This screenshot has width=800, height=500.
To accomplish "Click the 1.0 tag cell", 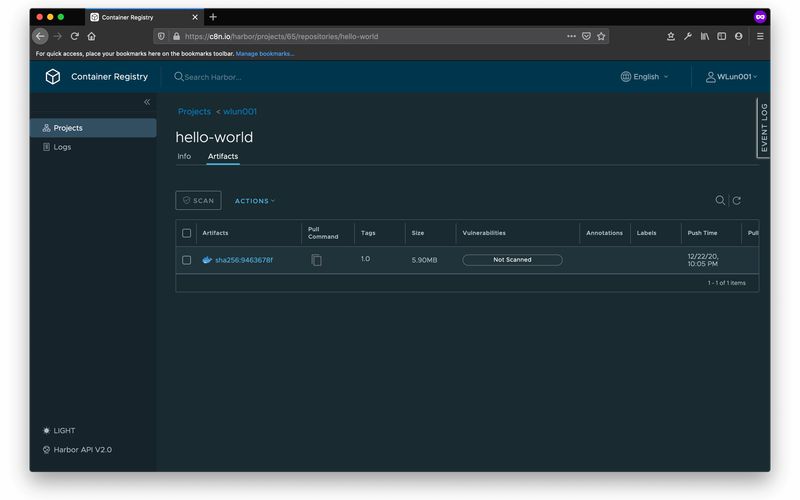I will point(365,259).
